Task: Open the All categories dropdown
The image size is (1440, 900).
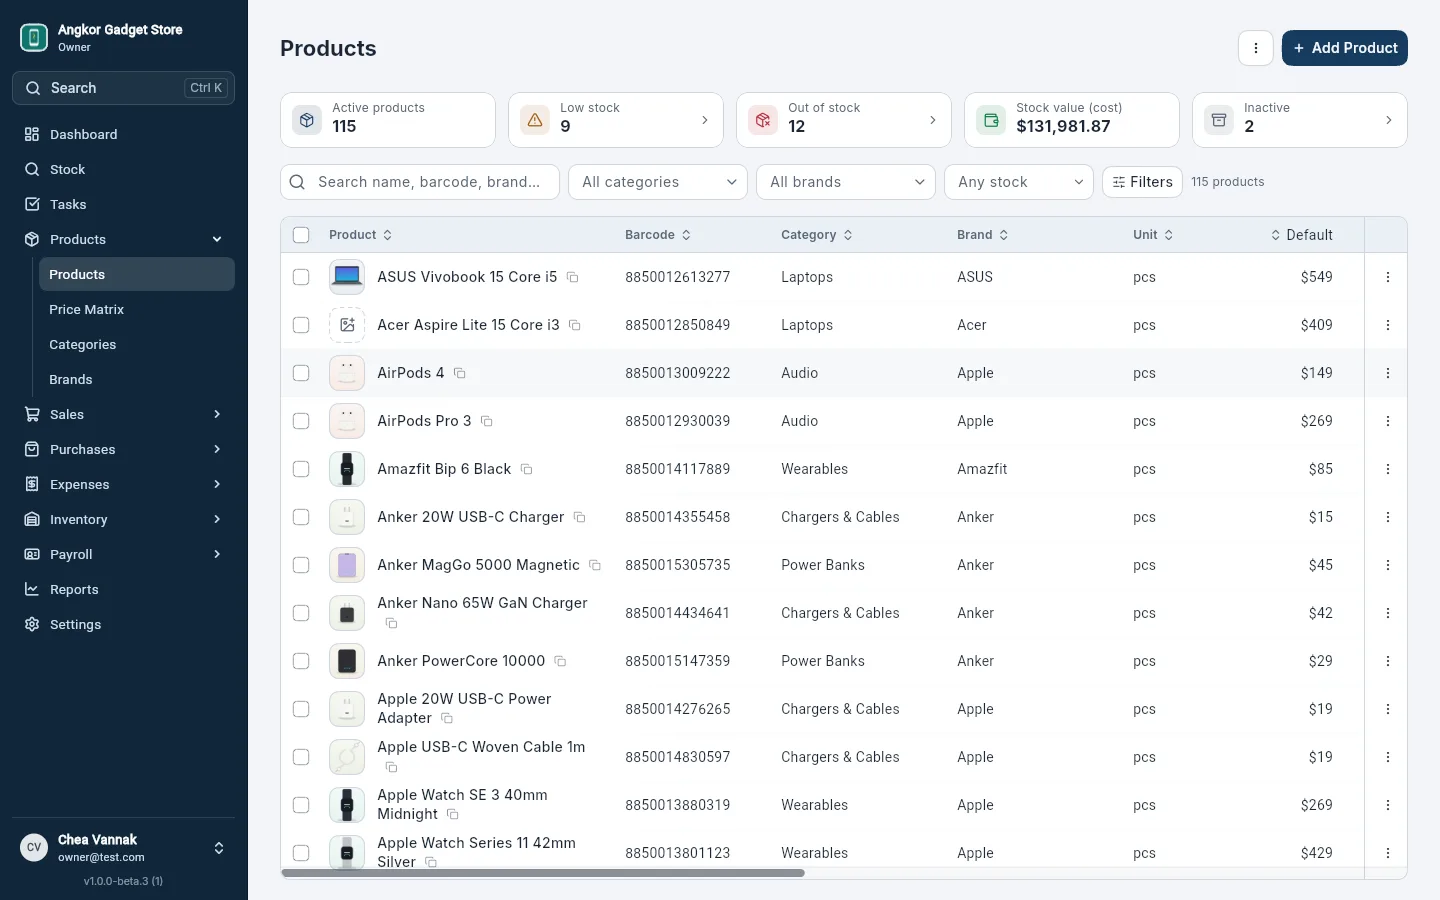Action: [x=658, y=182]
